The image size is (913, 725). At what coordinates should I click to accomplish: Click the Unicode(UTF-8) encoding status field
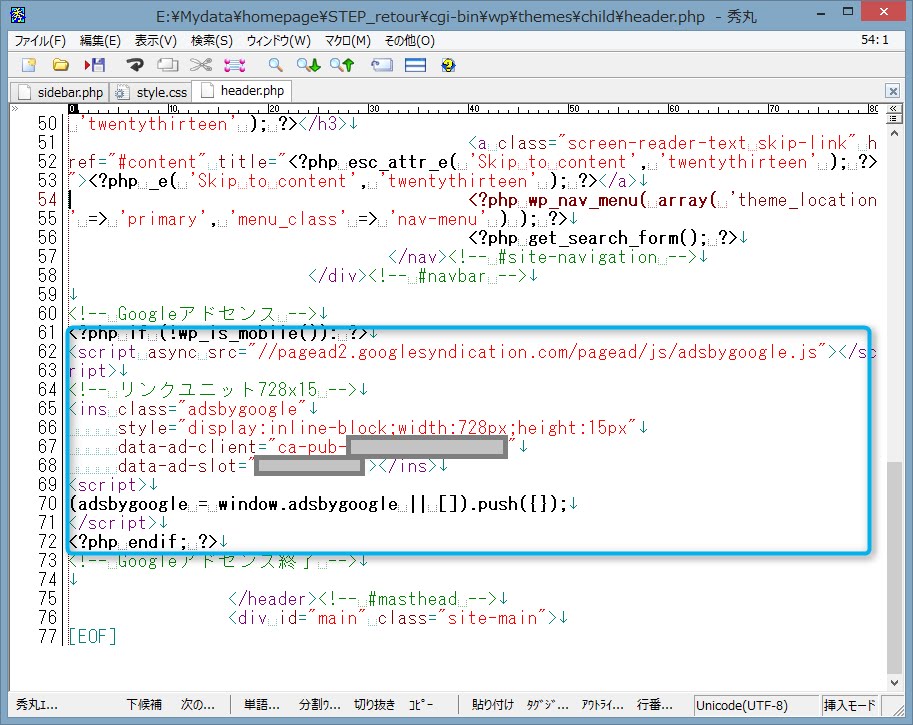[755, 705]
